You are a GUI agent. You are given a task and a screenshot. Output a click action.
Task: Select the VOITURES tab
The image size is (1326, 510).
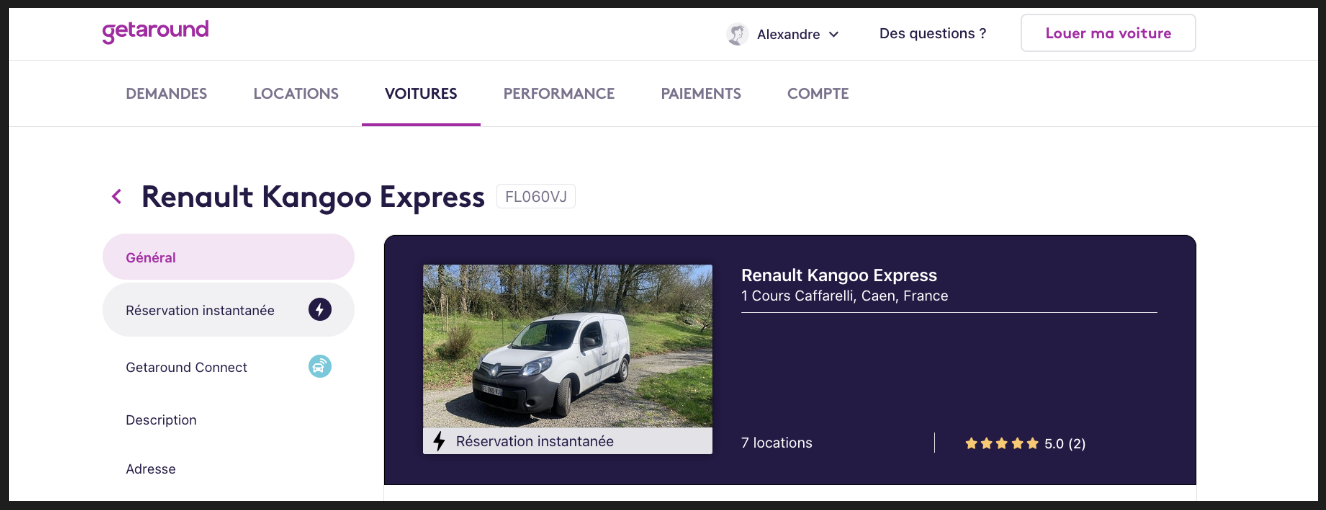421,94
